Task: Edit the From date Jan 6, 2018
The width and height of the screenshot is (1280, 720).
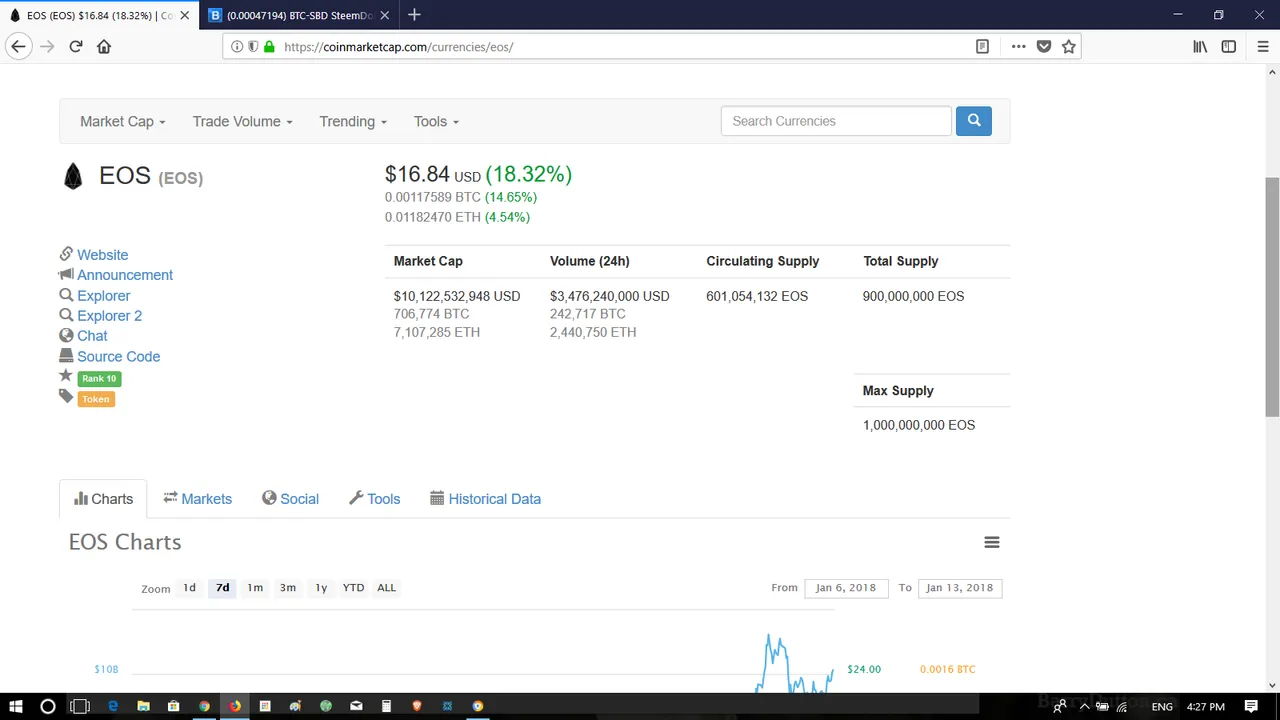Action: [845, 588]
